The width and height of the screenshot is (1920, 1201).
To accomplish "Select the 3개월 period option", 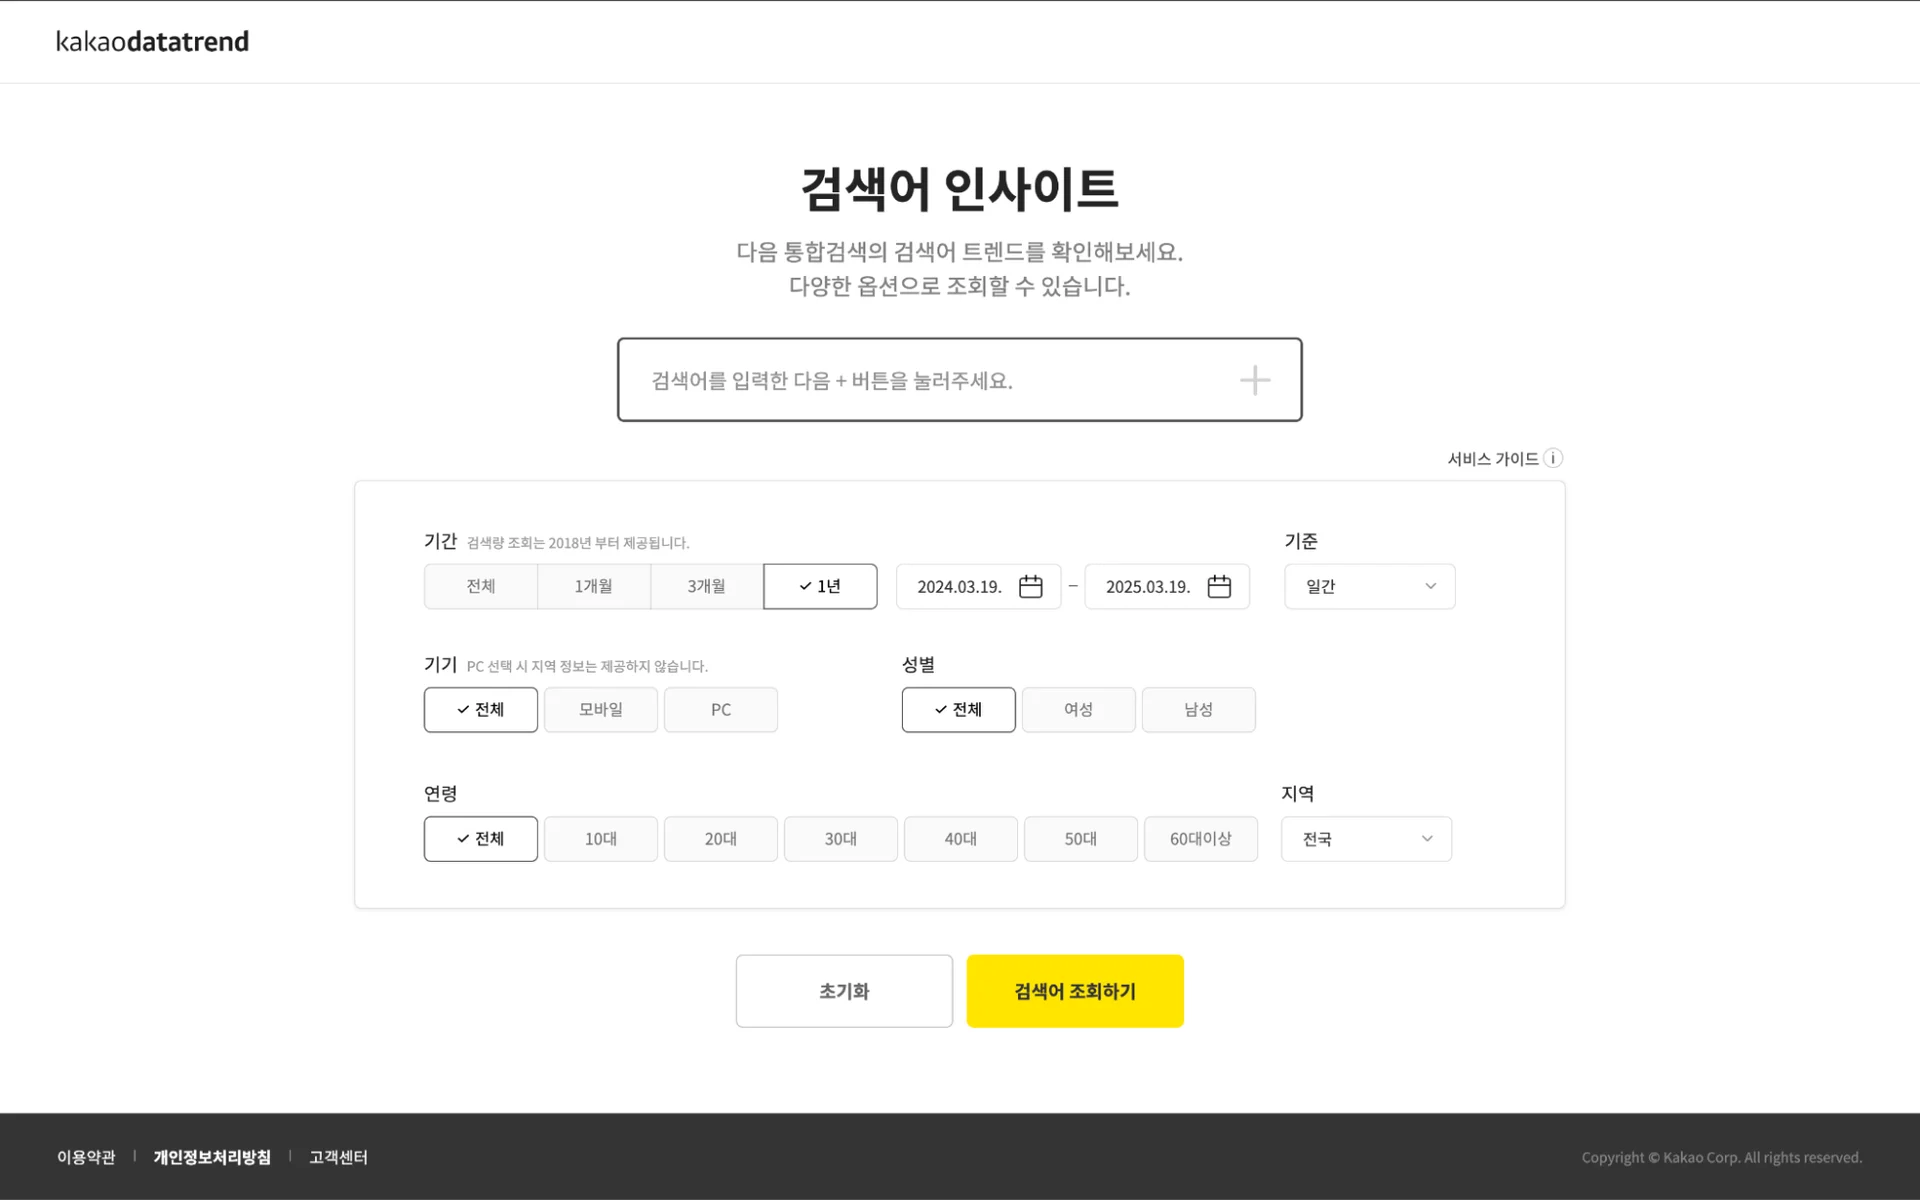I will point(706,586).
